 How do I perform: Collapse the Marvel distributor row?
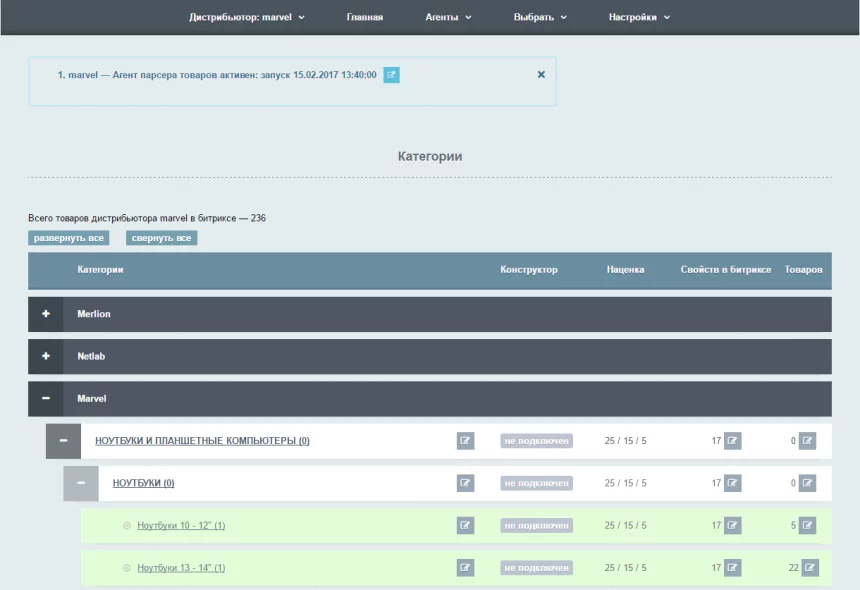pos(46,399)
